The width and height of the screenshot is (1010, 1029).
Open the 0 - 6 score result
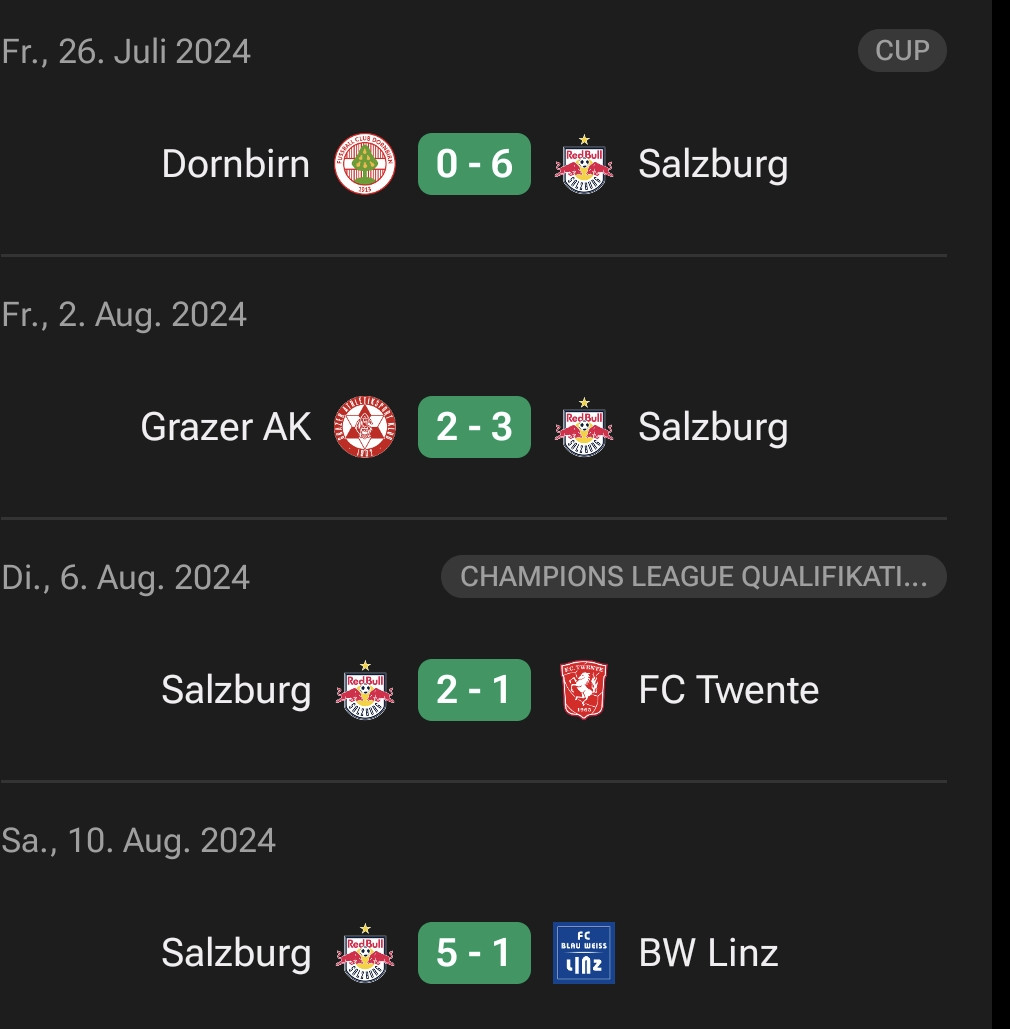474,164
